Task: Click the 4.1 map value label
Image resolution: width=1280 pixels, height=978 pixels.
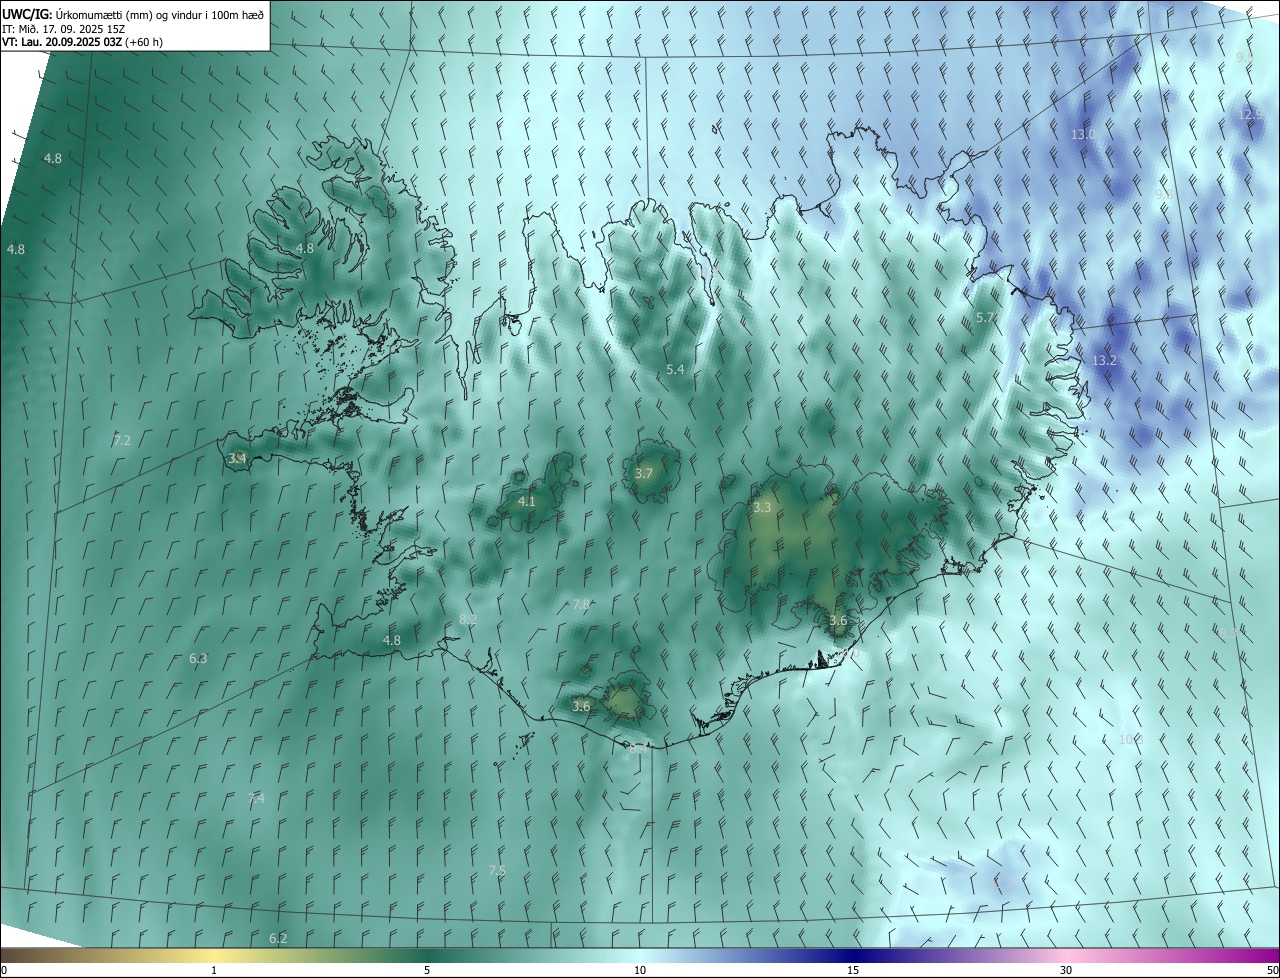Action: (x=526, y=501)
